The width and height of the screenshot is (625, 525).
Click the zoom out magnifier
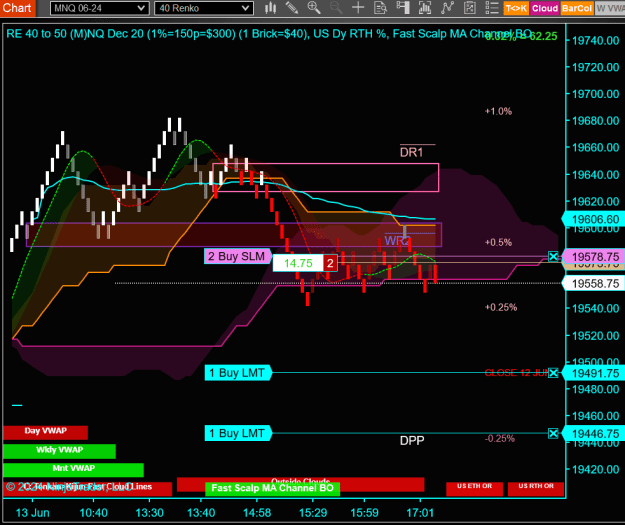(x=336, y=8)
